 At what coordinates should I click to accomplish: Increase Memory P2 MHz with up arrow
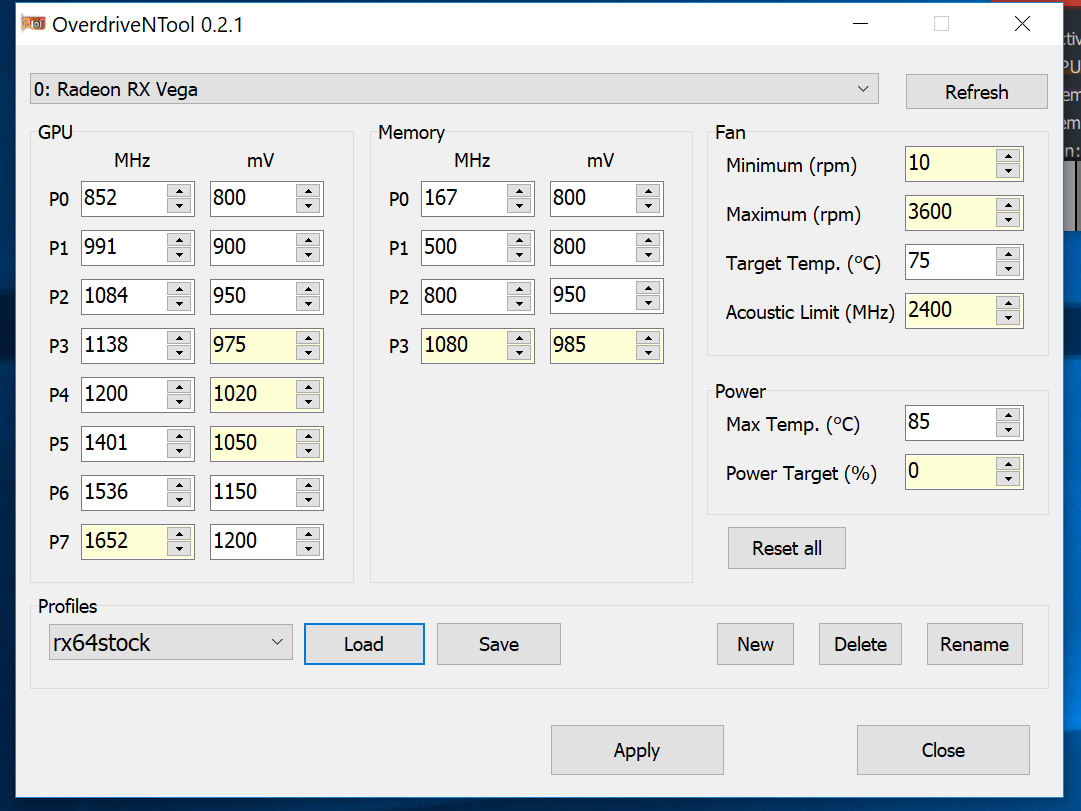coord(519,289)
